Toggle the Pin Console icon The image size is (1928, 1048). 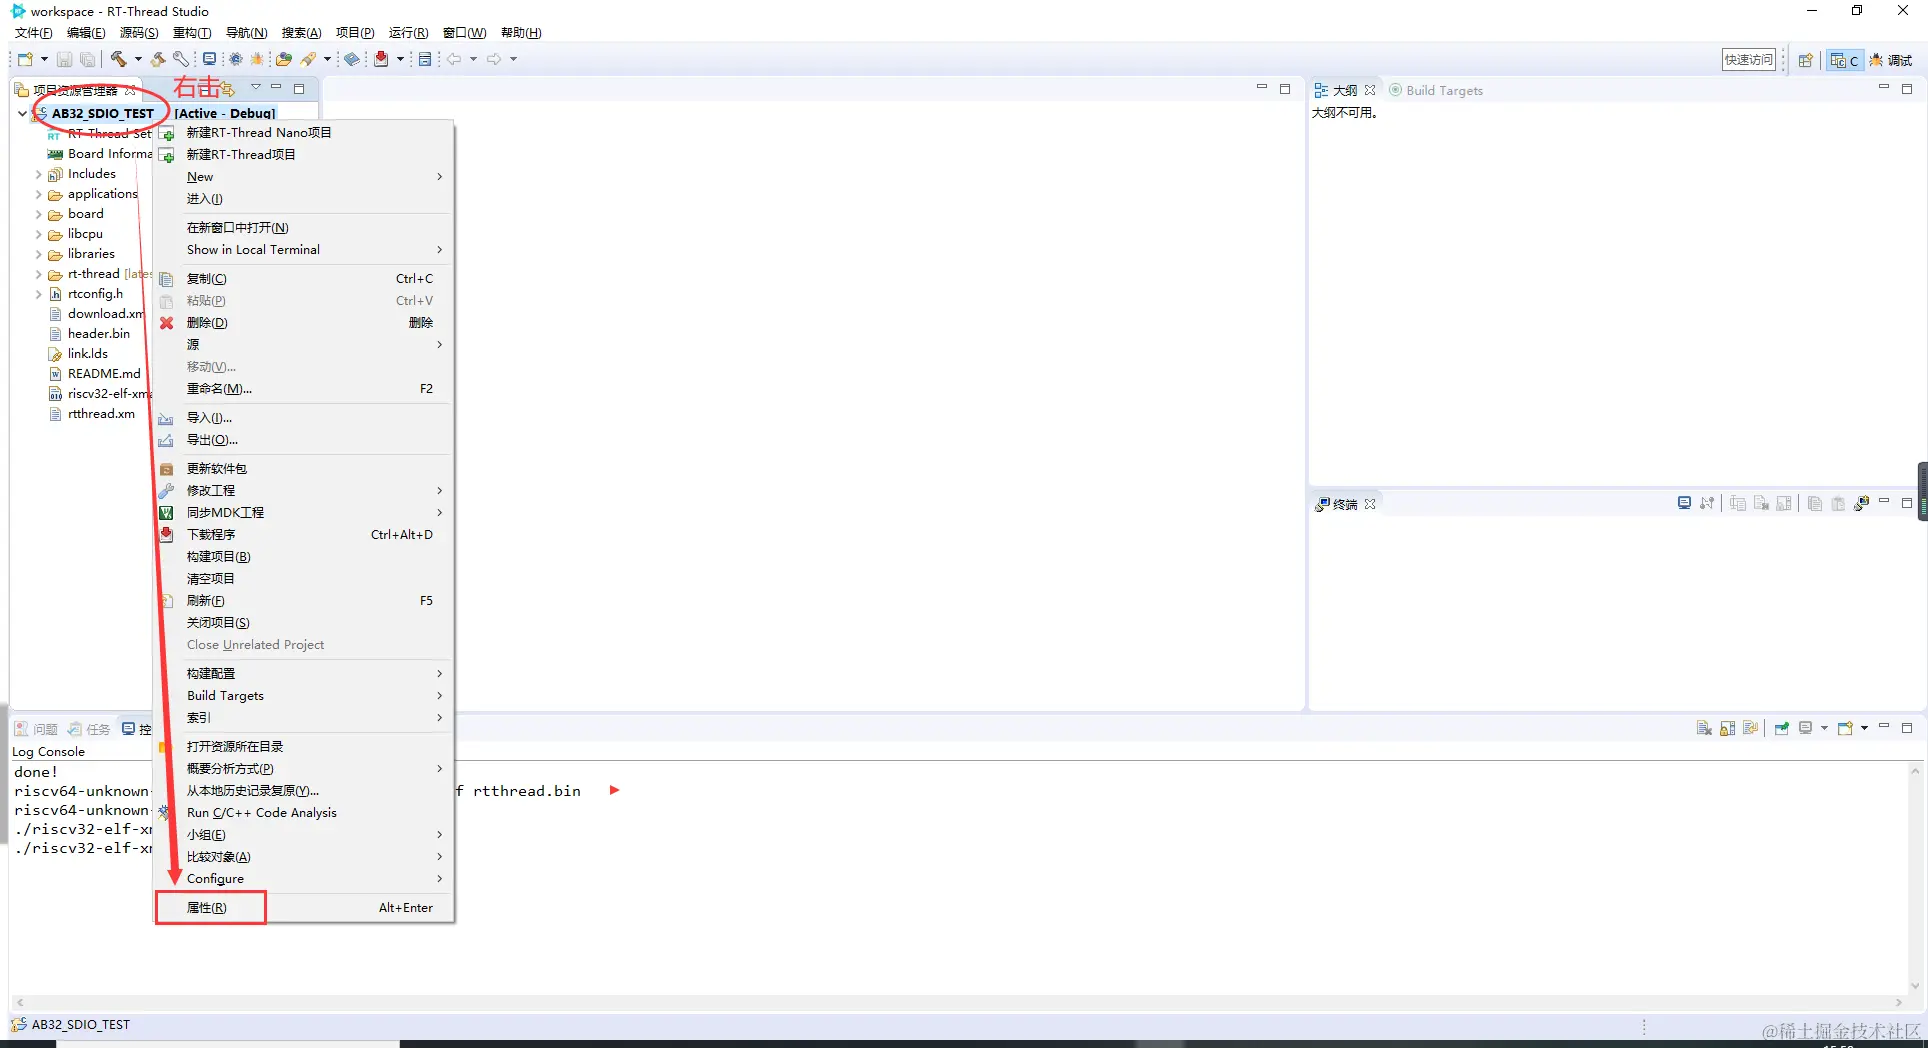tap(1782, 728)
